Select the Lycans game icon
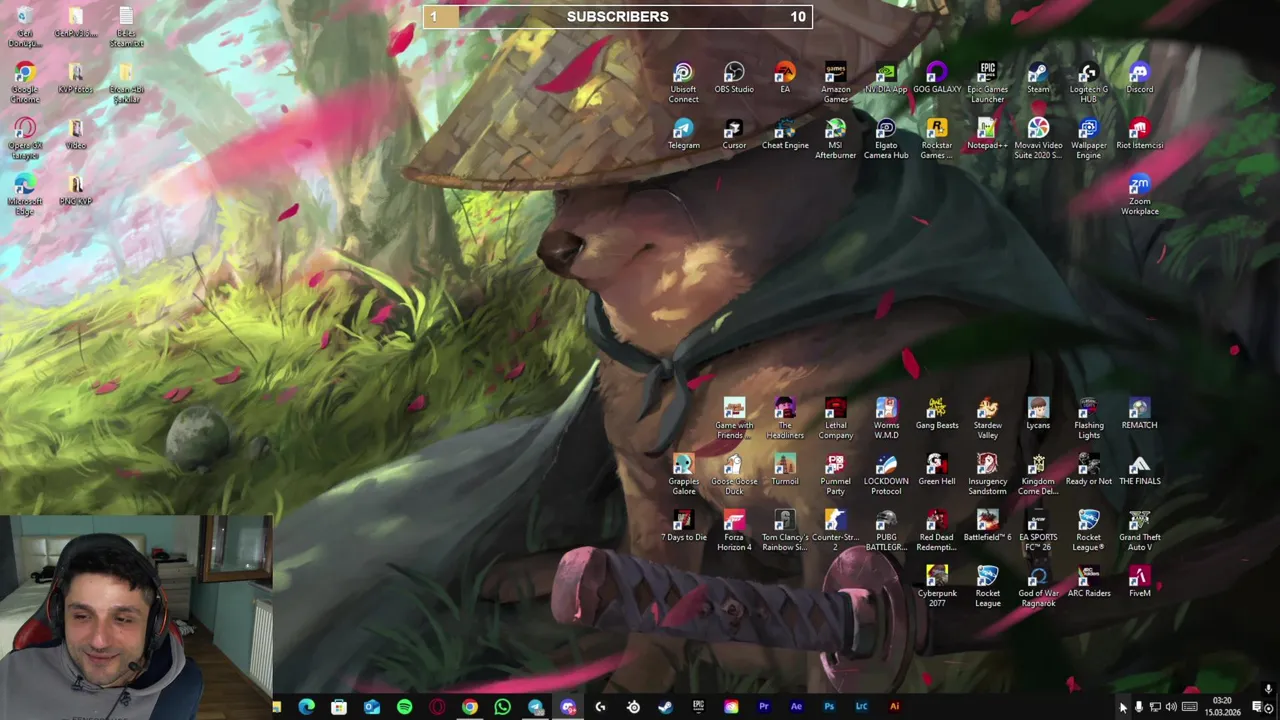Screen dimensions: 1280x720 (x=1038, y=414)
